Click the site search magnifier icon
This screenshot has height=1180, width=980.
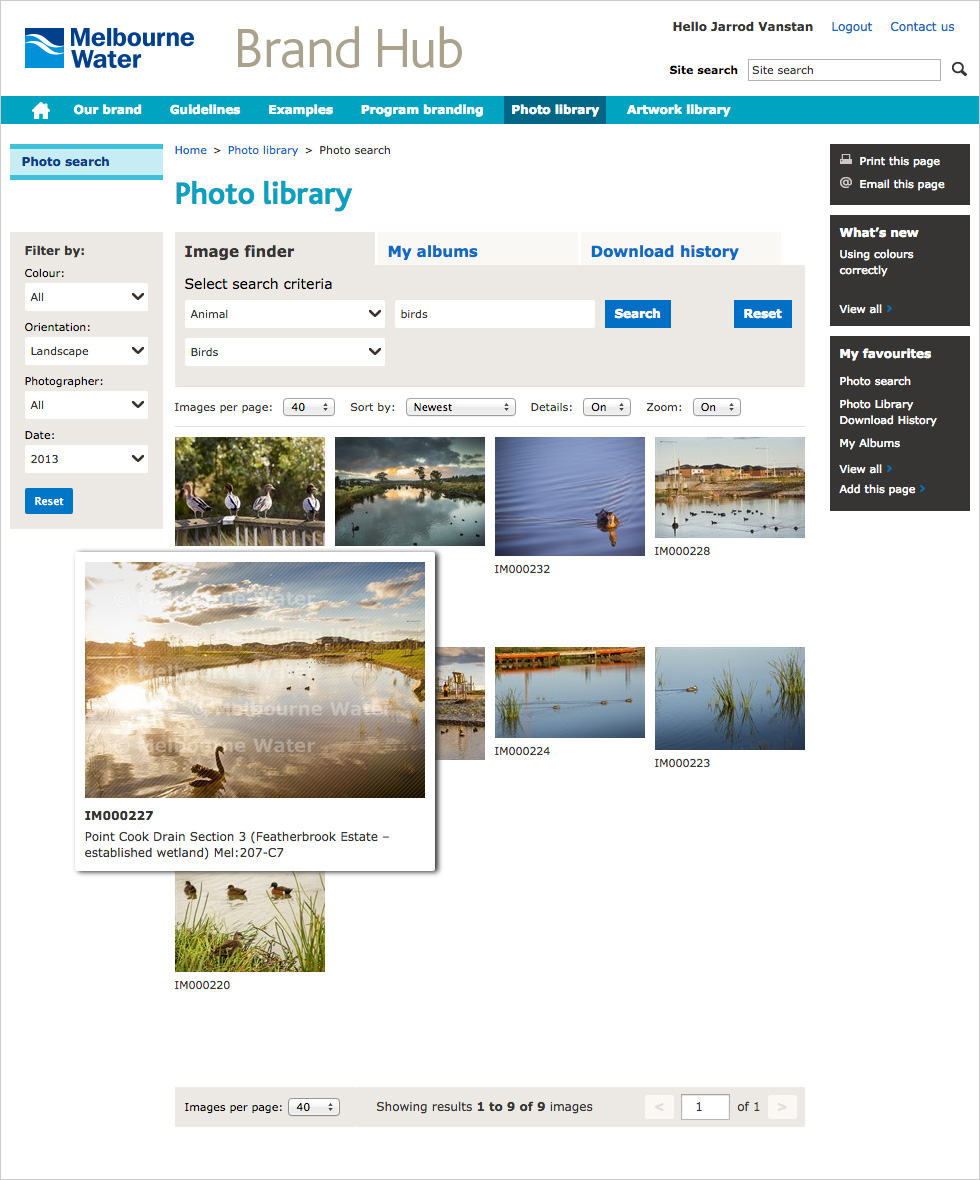tap(959, 69)
